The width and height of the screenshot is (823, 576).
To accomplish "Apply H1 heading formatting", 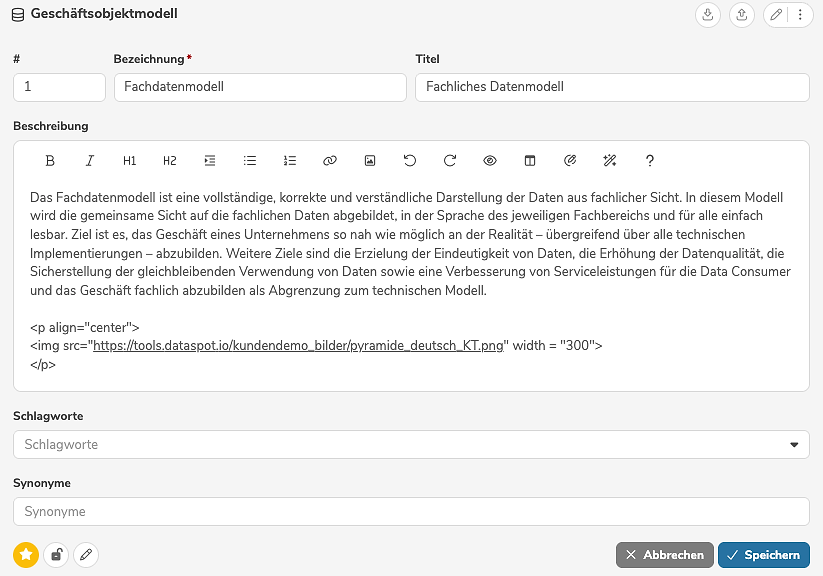I will pos(129,160).
